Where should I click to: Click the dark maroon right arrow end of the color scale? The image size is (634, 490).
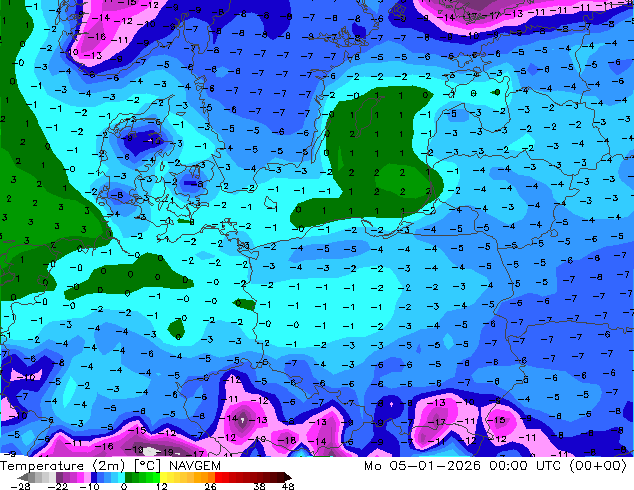pos(287,477)
